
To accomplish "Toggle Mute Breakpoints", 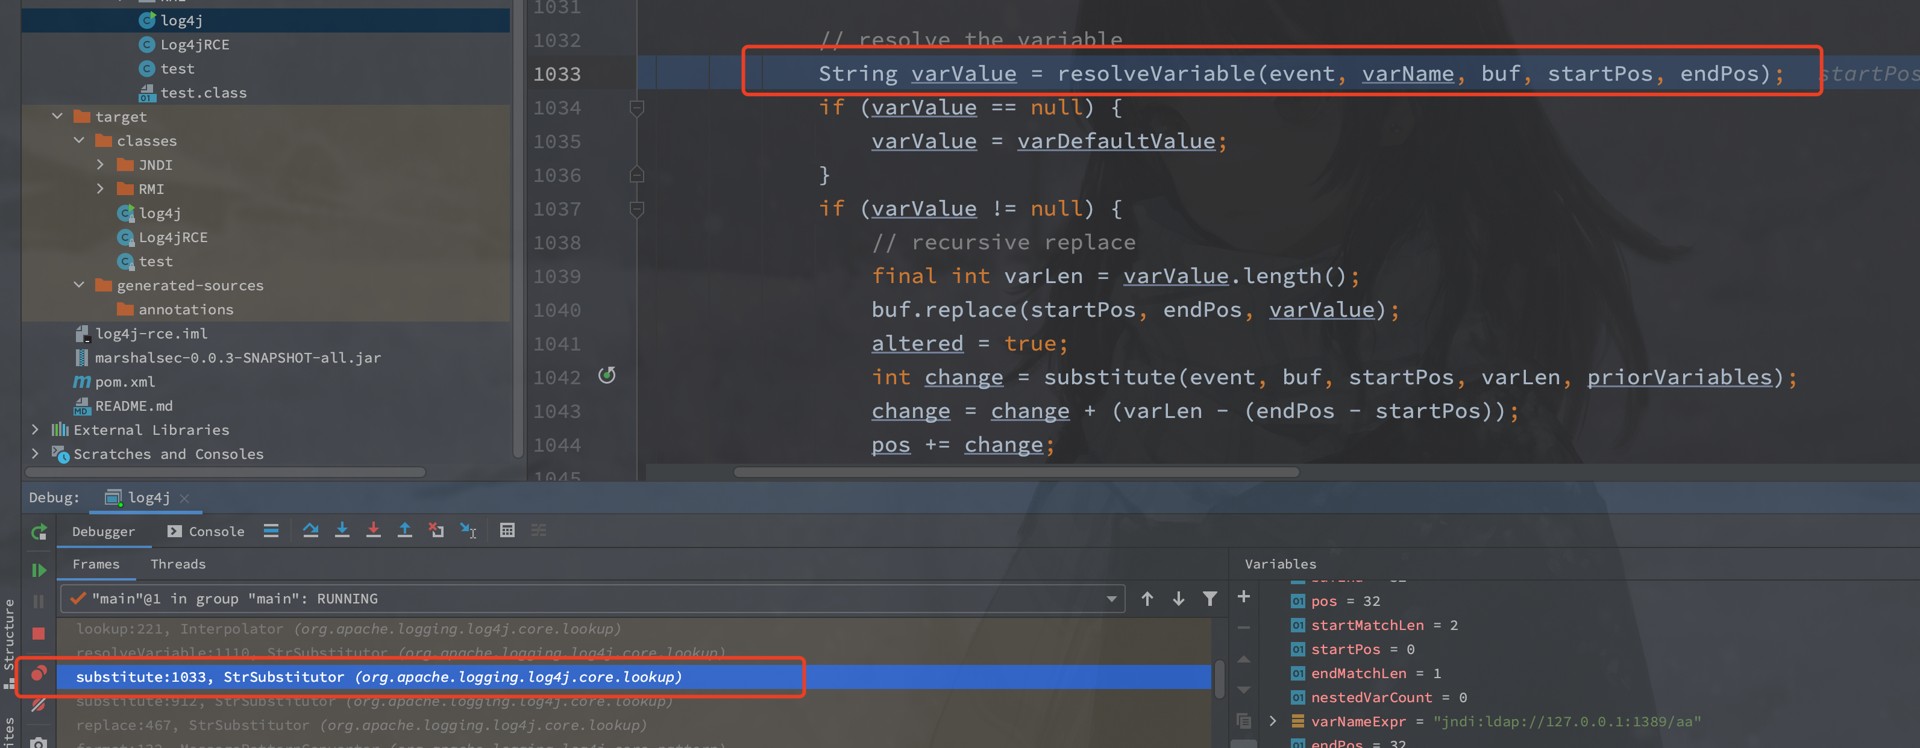I will pyautogui.click(x=39, y=706).
